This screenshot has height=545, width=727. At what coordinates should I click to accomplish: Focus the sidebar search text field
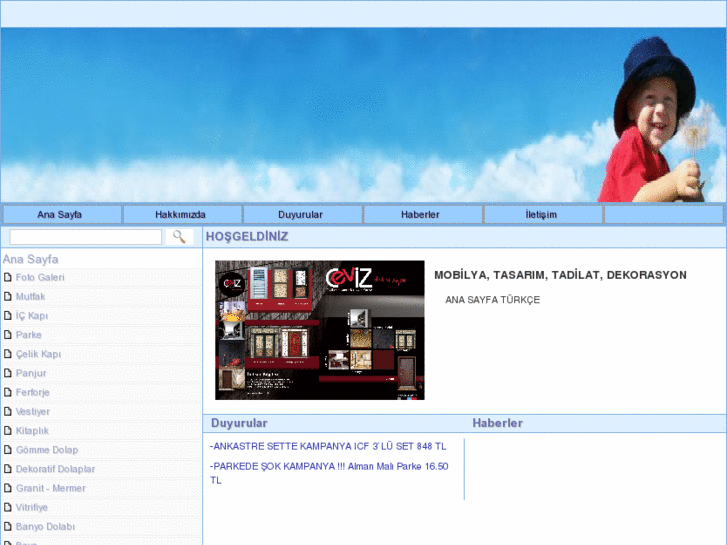click(x=86, y=237)
